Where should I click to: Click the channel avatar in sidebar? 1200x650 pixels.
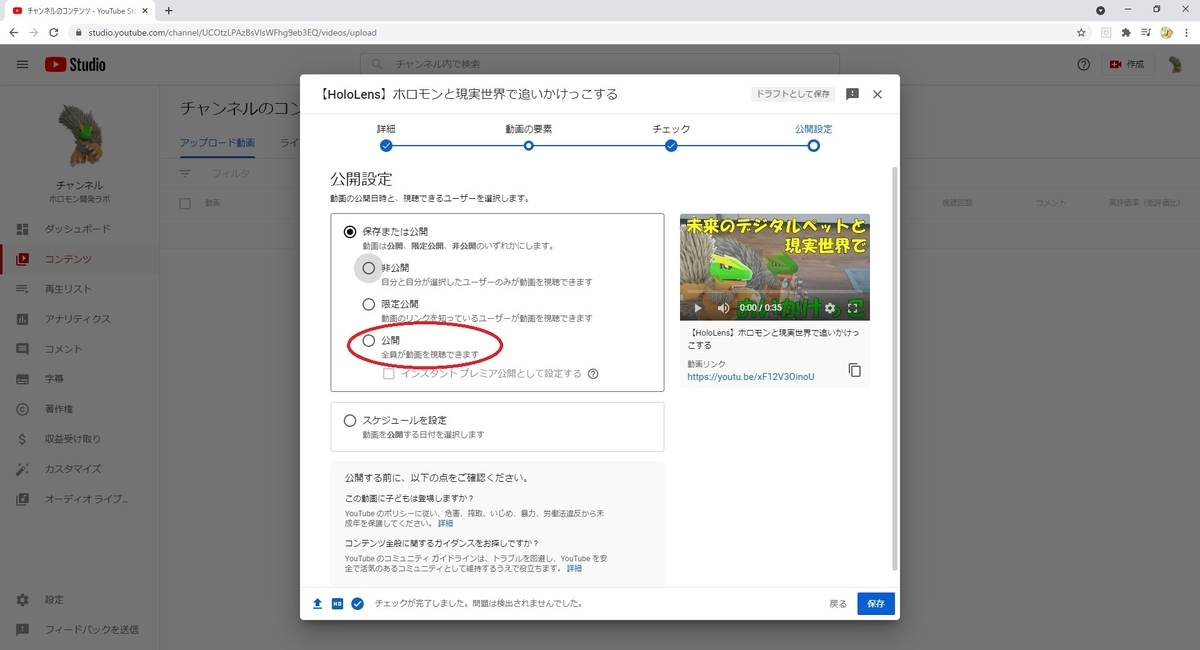click(x=79, y=135)
